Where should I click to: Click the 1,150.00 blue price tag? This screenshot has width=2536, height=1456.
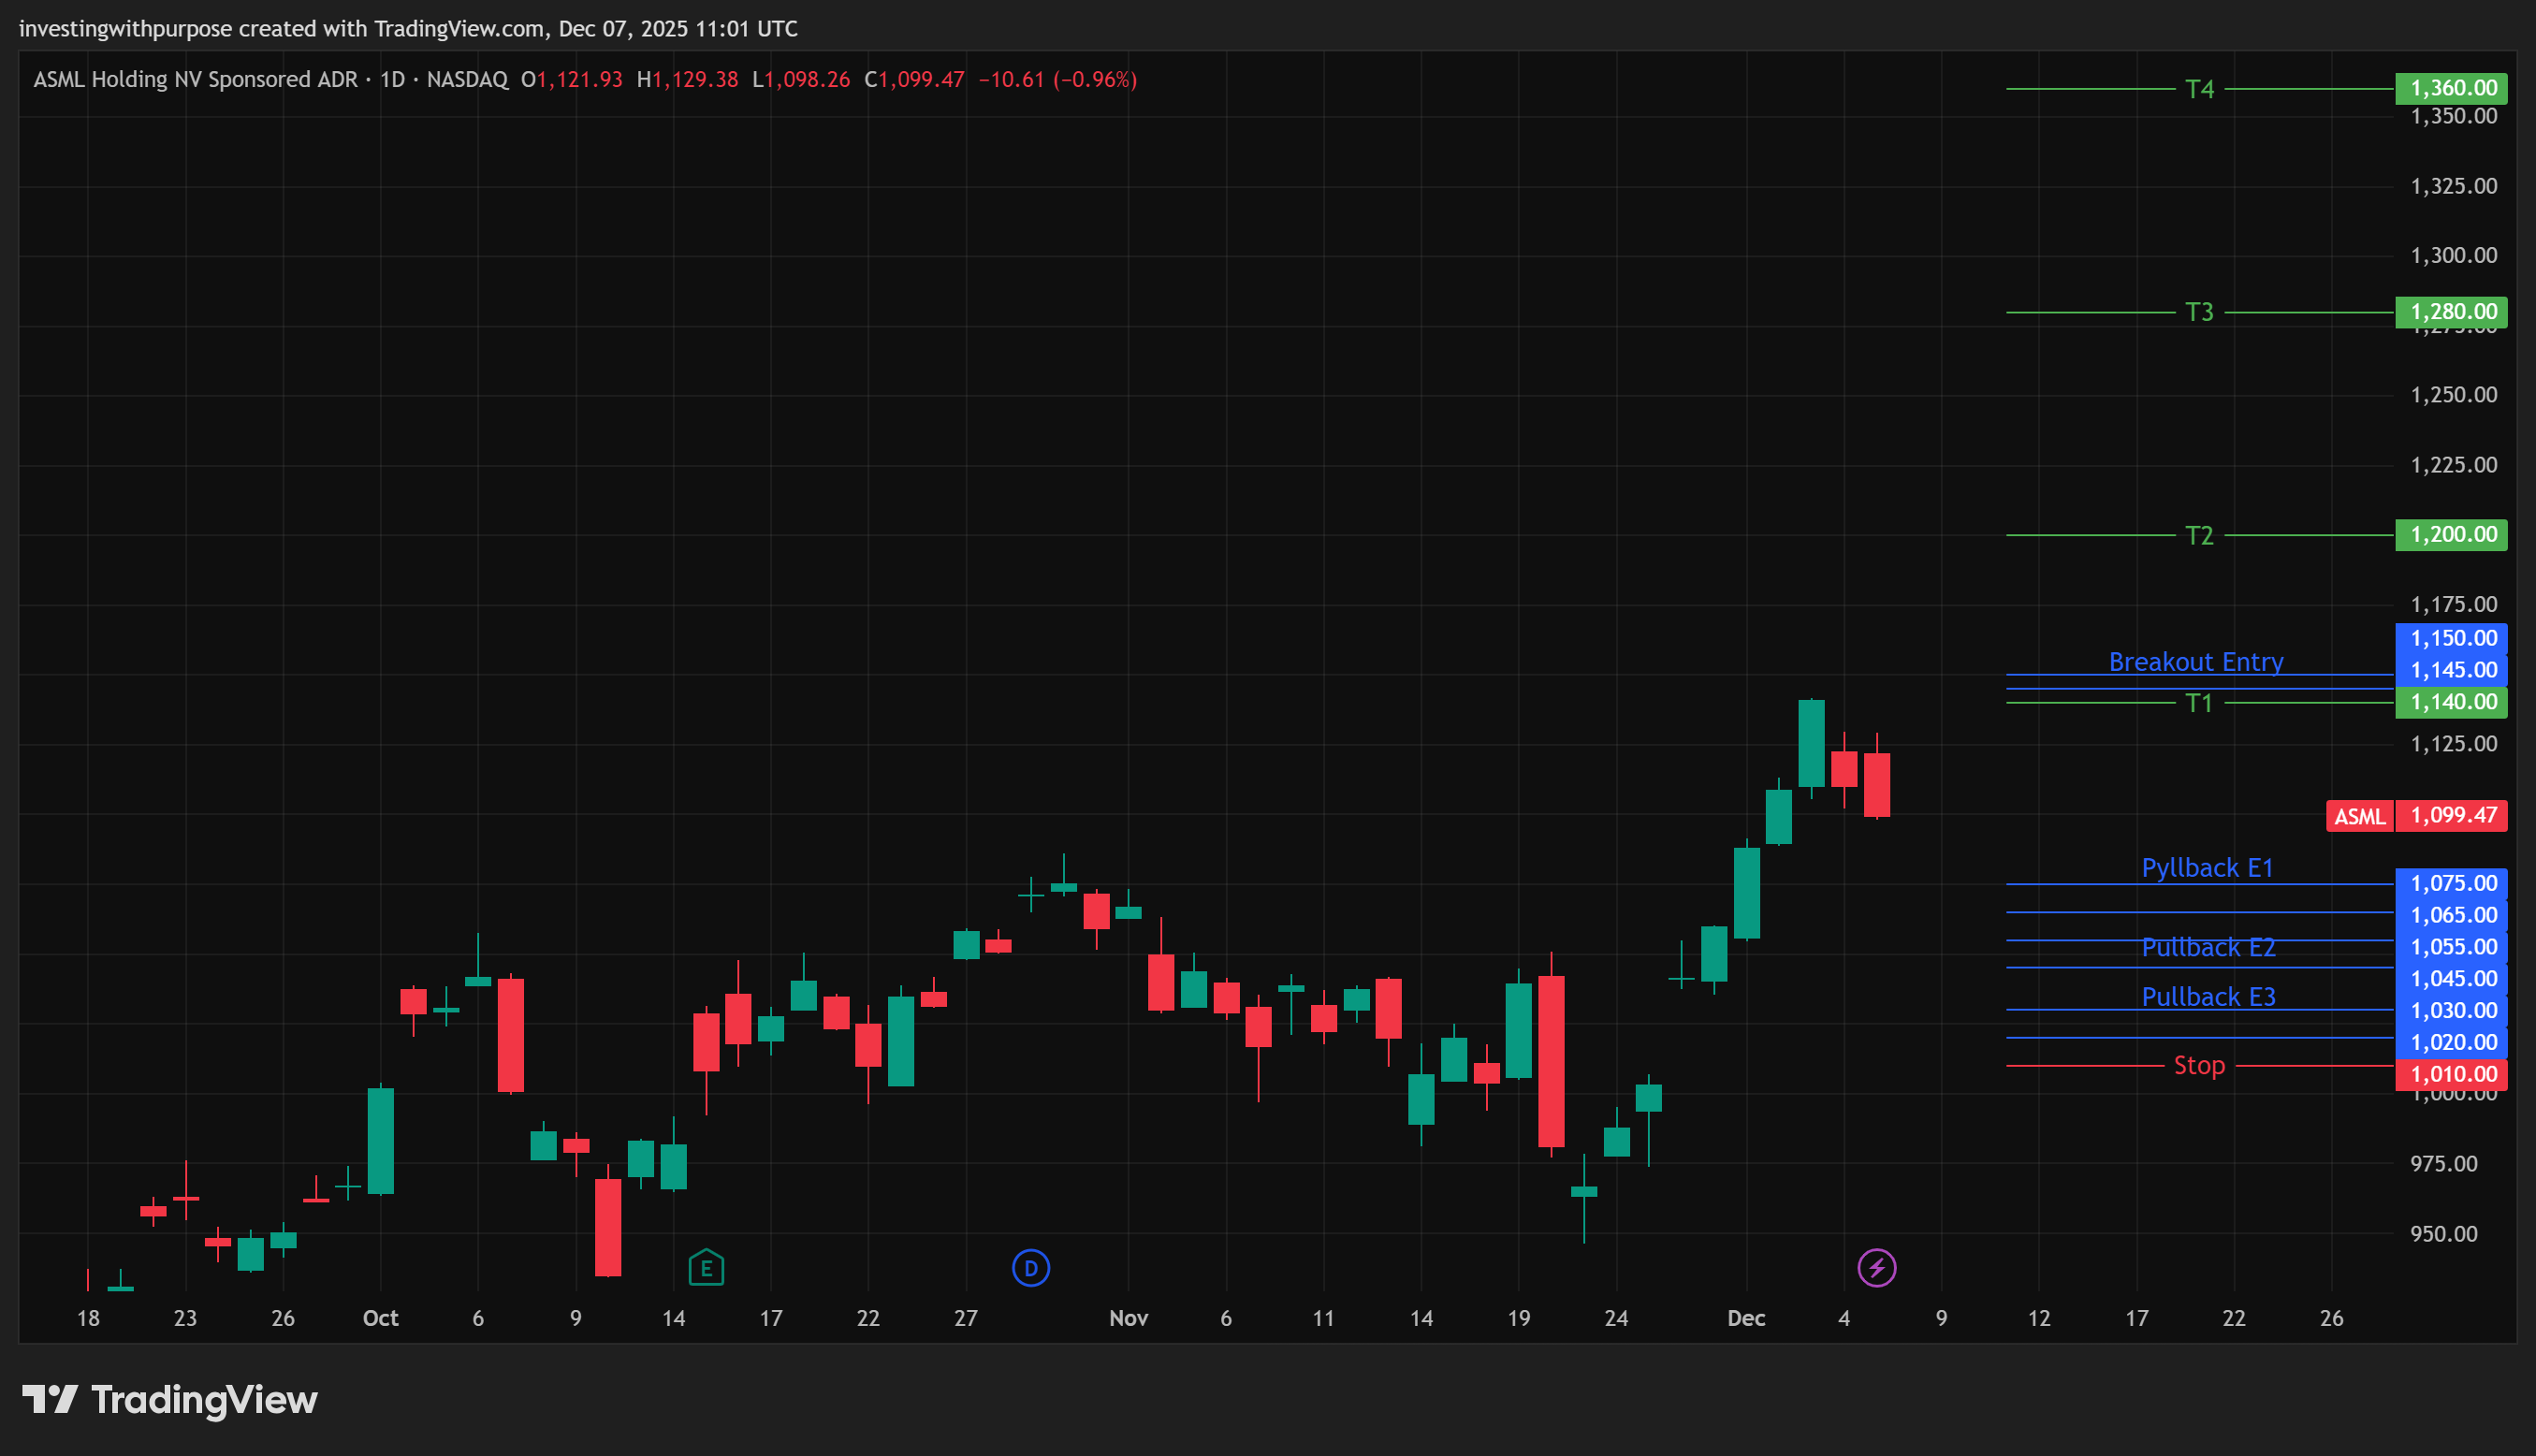point(2451,638)
